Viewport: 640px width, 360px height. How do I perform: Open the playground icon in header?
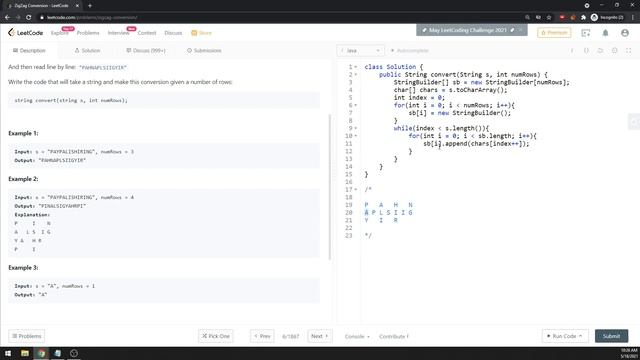(586, 33)
